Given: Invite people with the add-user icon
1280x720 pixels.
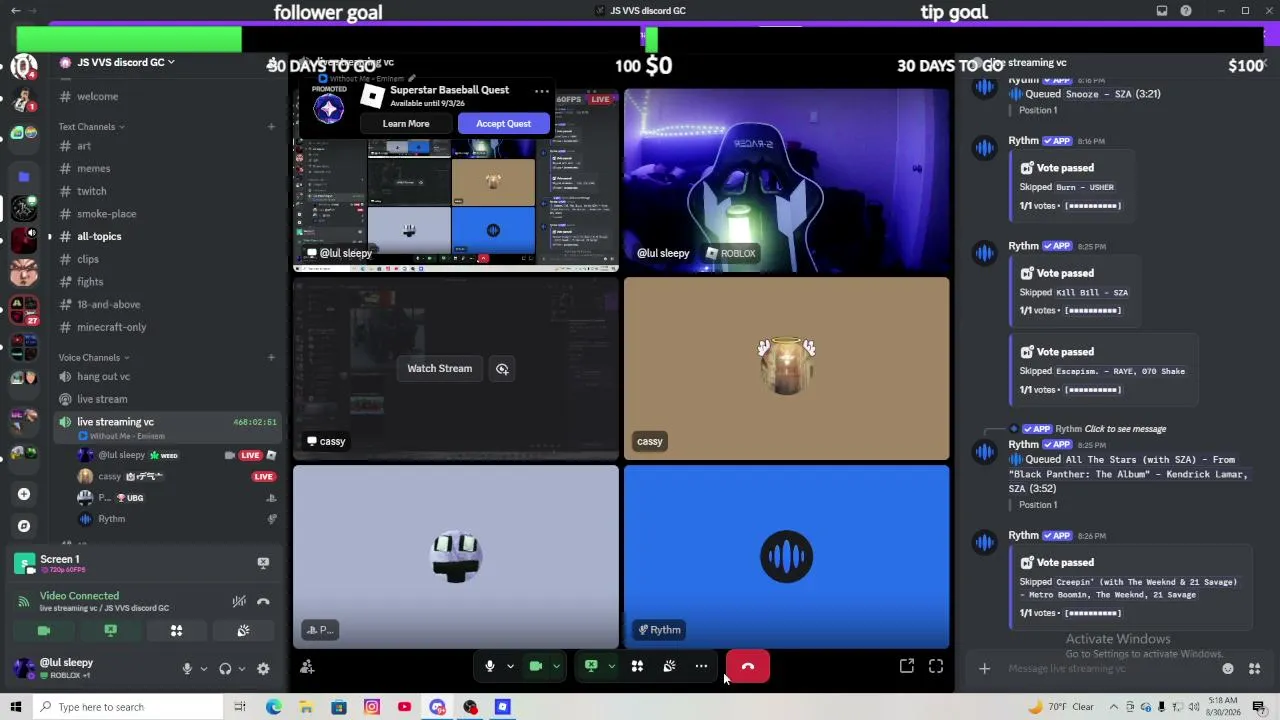Looking at the screenshot, I should tap(307, 667).
